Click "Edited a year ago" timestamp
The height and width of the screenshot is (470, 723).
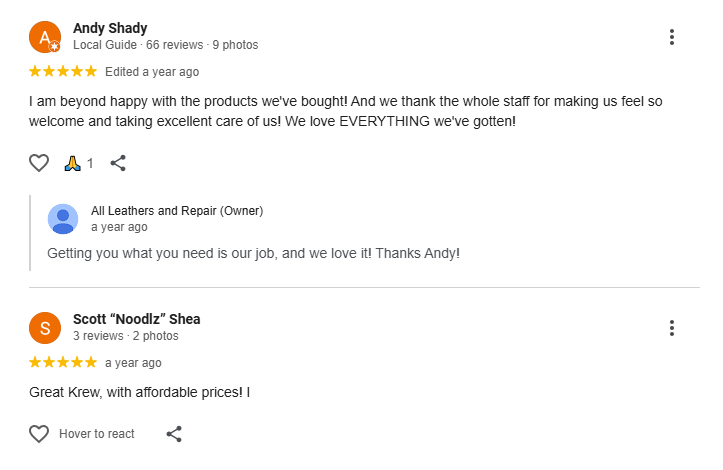(152, 72)
